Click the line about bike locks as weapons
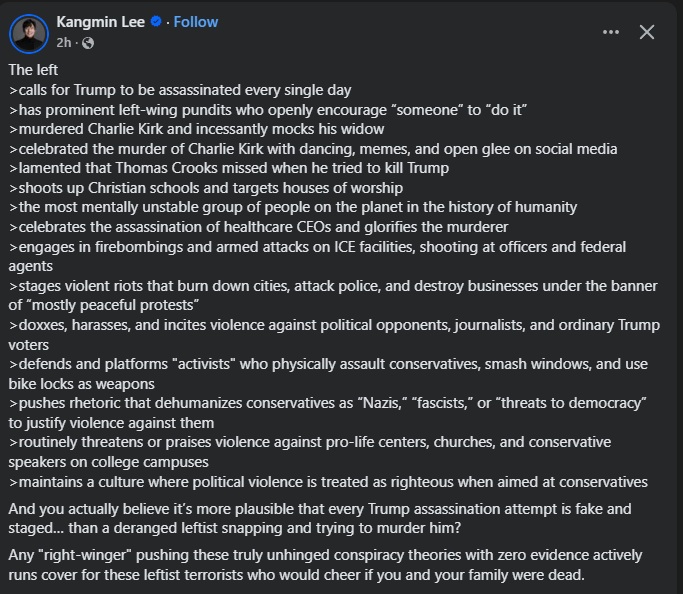 coord(328,374)
